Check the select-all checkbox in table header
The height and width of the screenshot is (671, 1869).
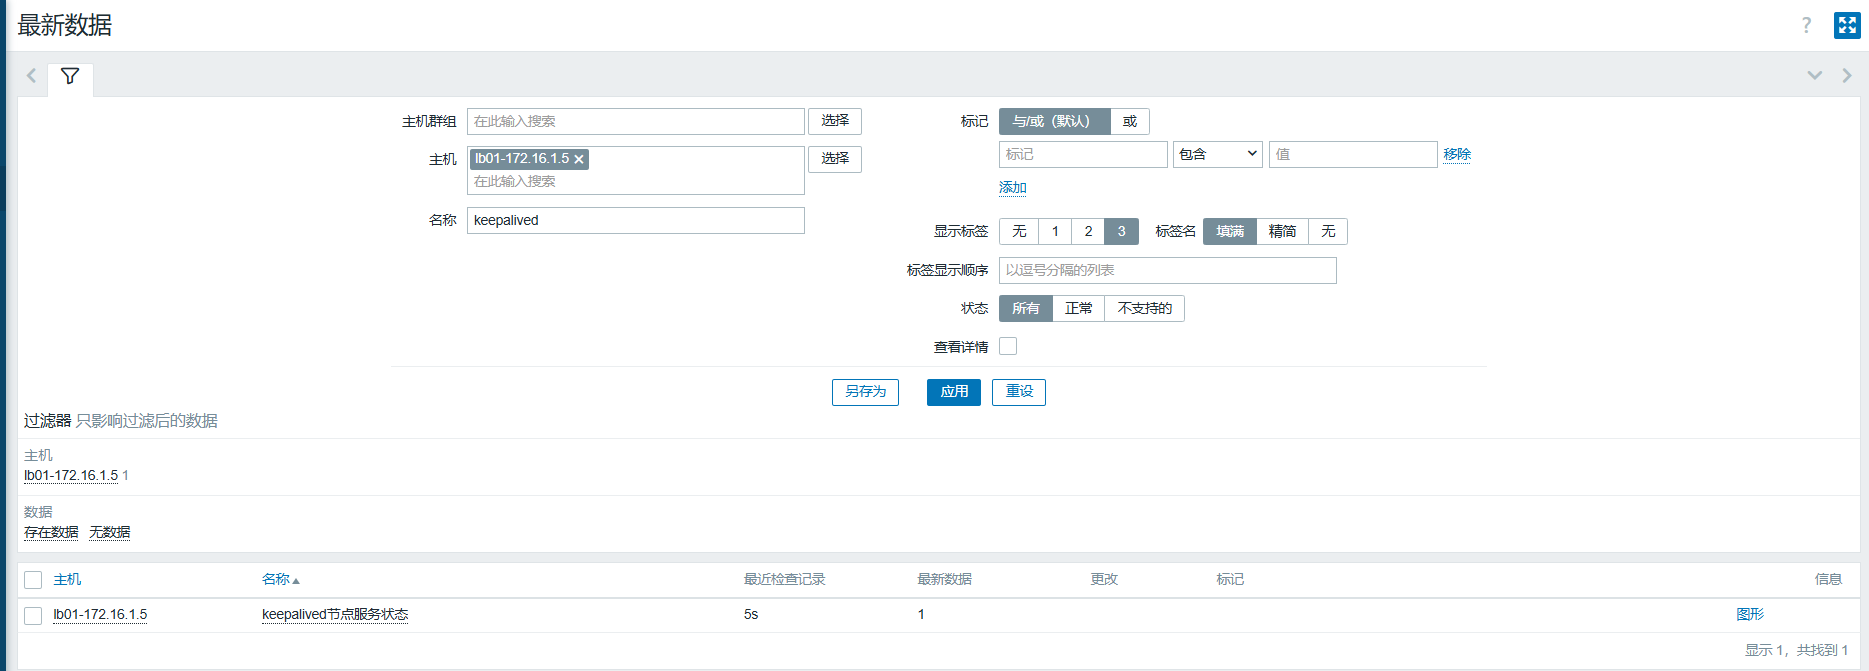(33, 580)
